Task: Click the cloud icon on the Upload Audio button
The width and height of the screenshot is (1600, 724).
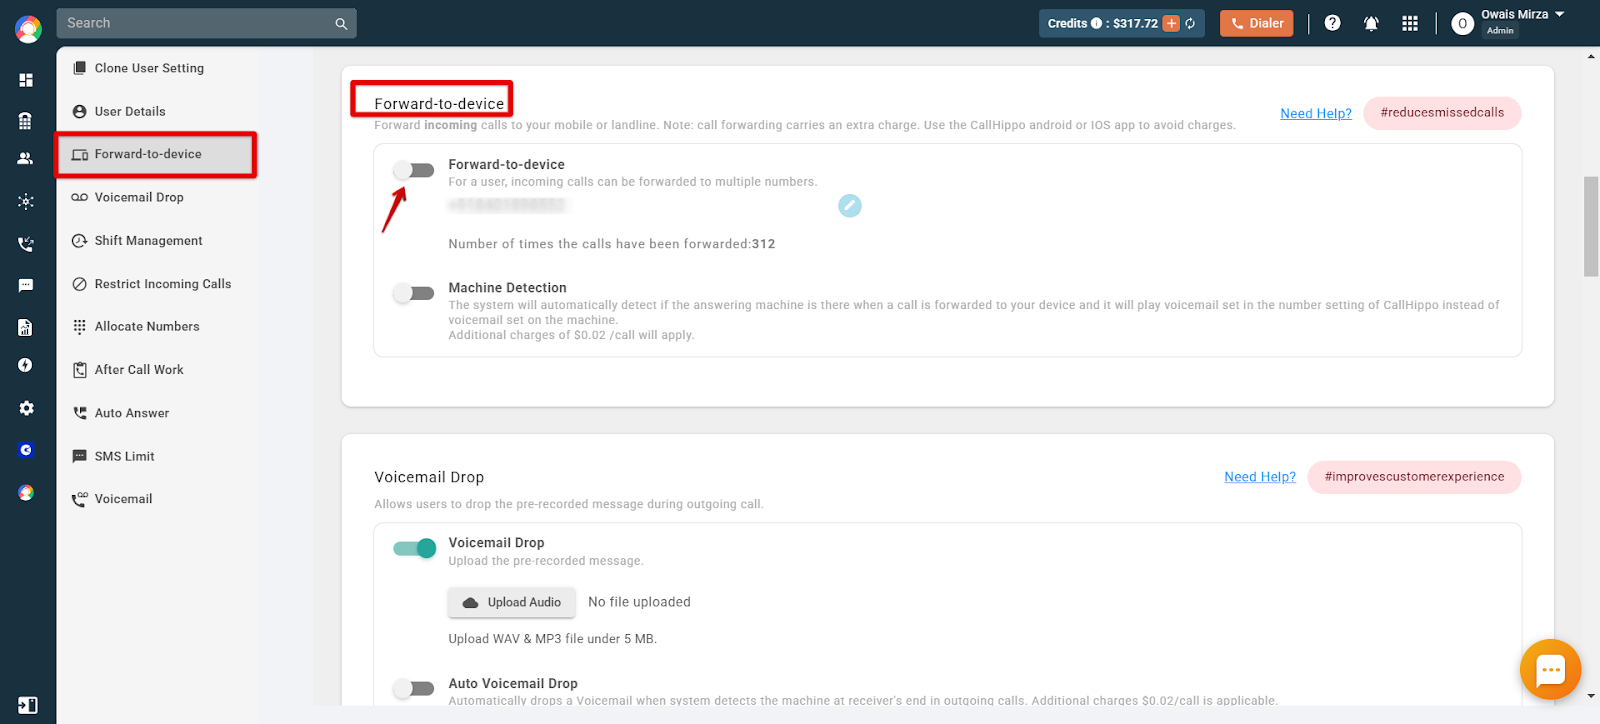Action: [x=470, y=603]
